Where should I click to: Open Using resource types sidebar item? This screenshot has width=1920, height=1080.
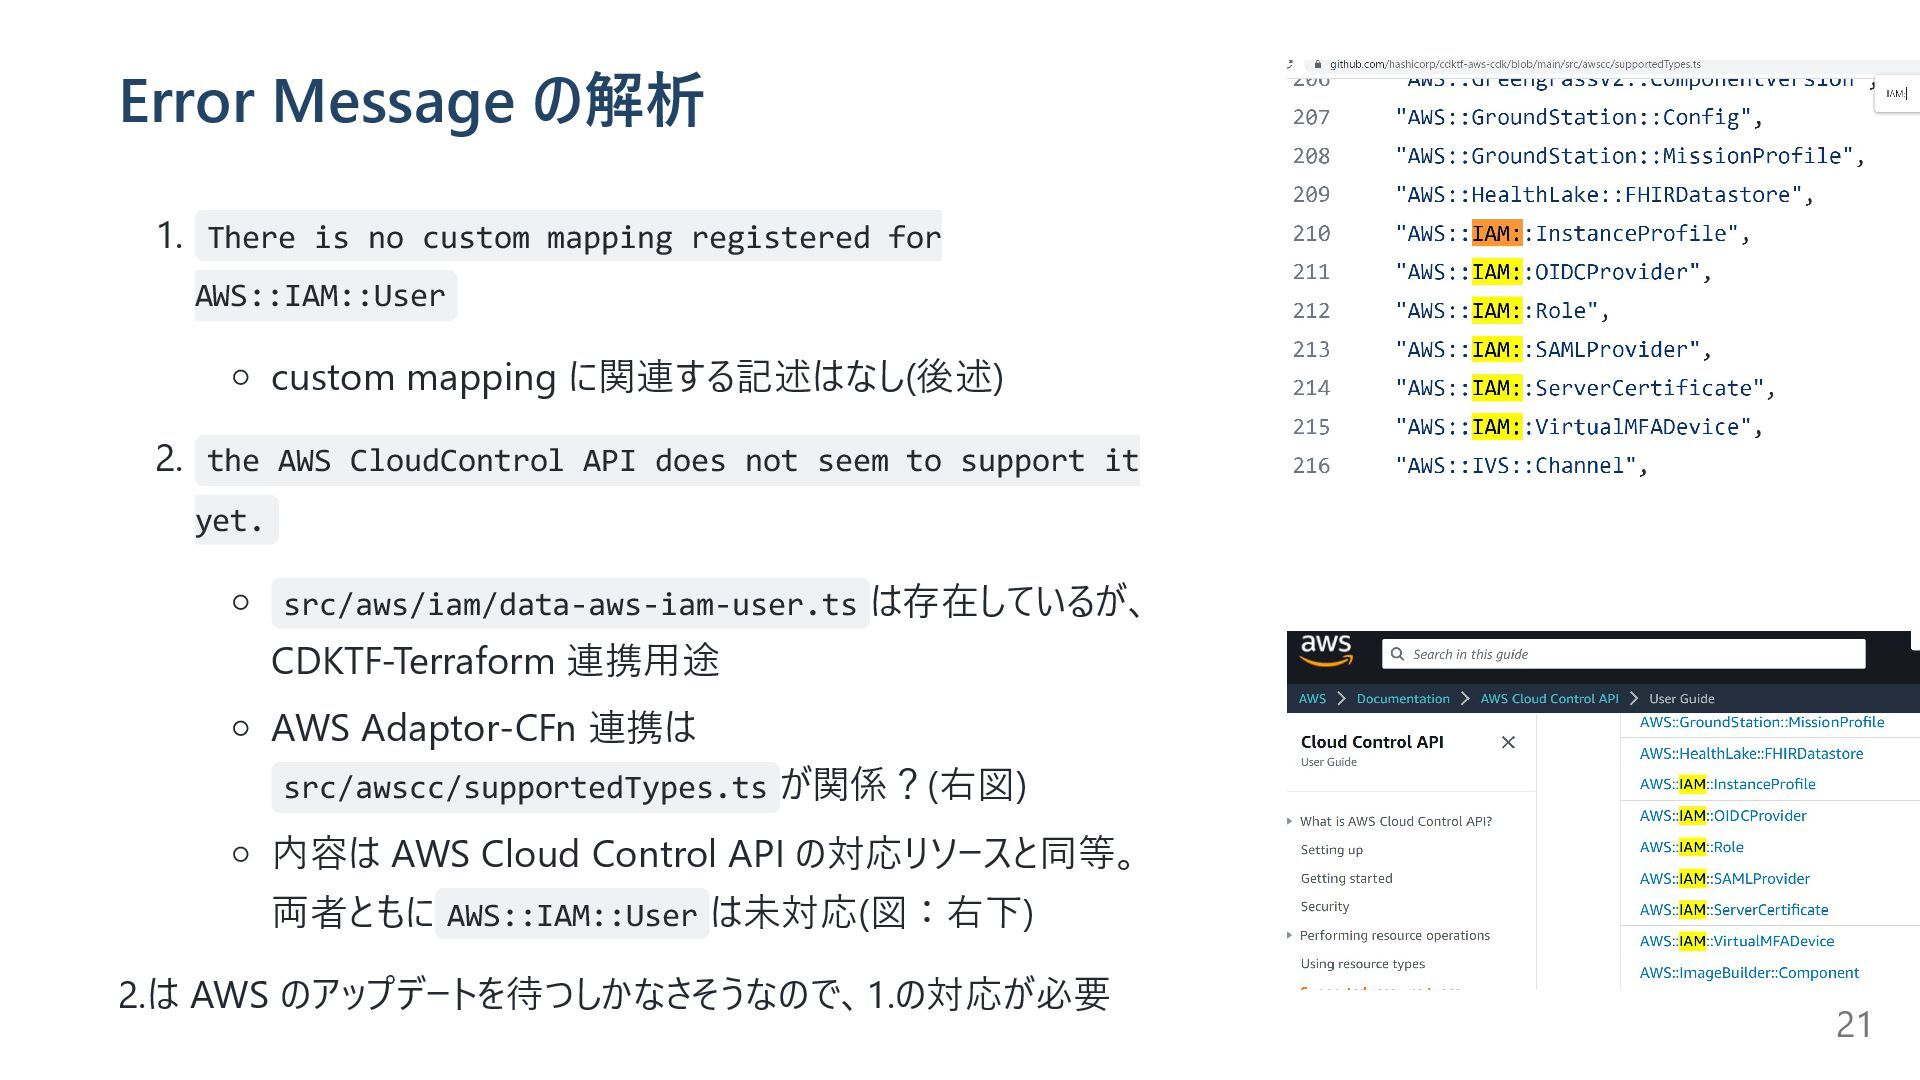[1362, 964]
